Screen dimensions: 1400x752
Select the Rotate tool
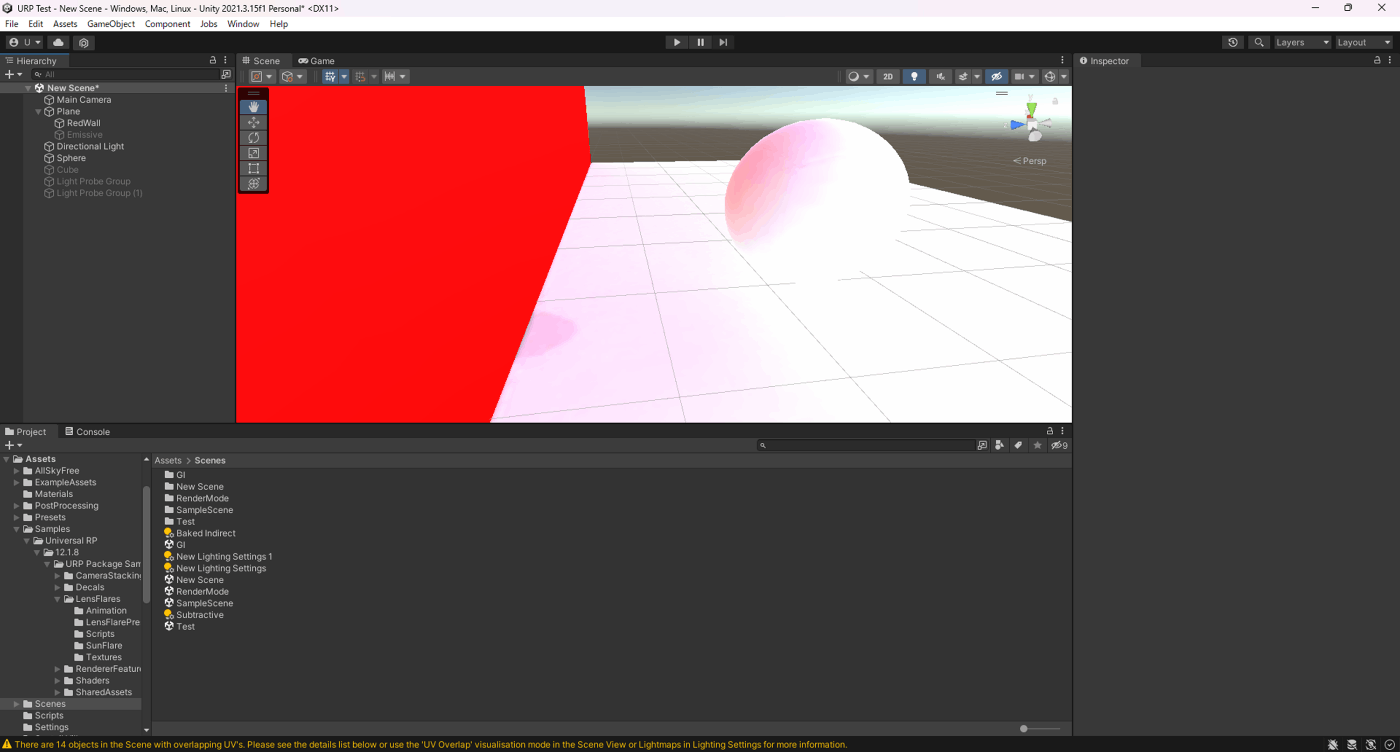coord(254,137)
